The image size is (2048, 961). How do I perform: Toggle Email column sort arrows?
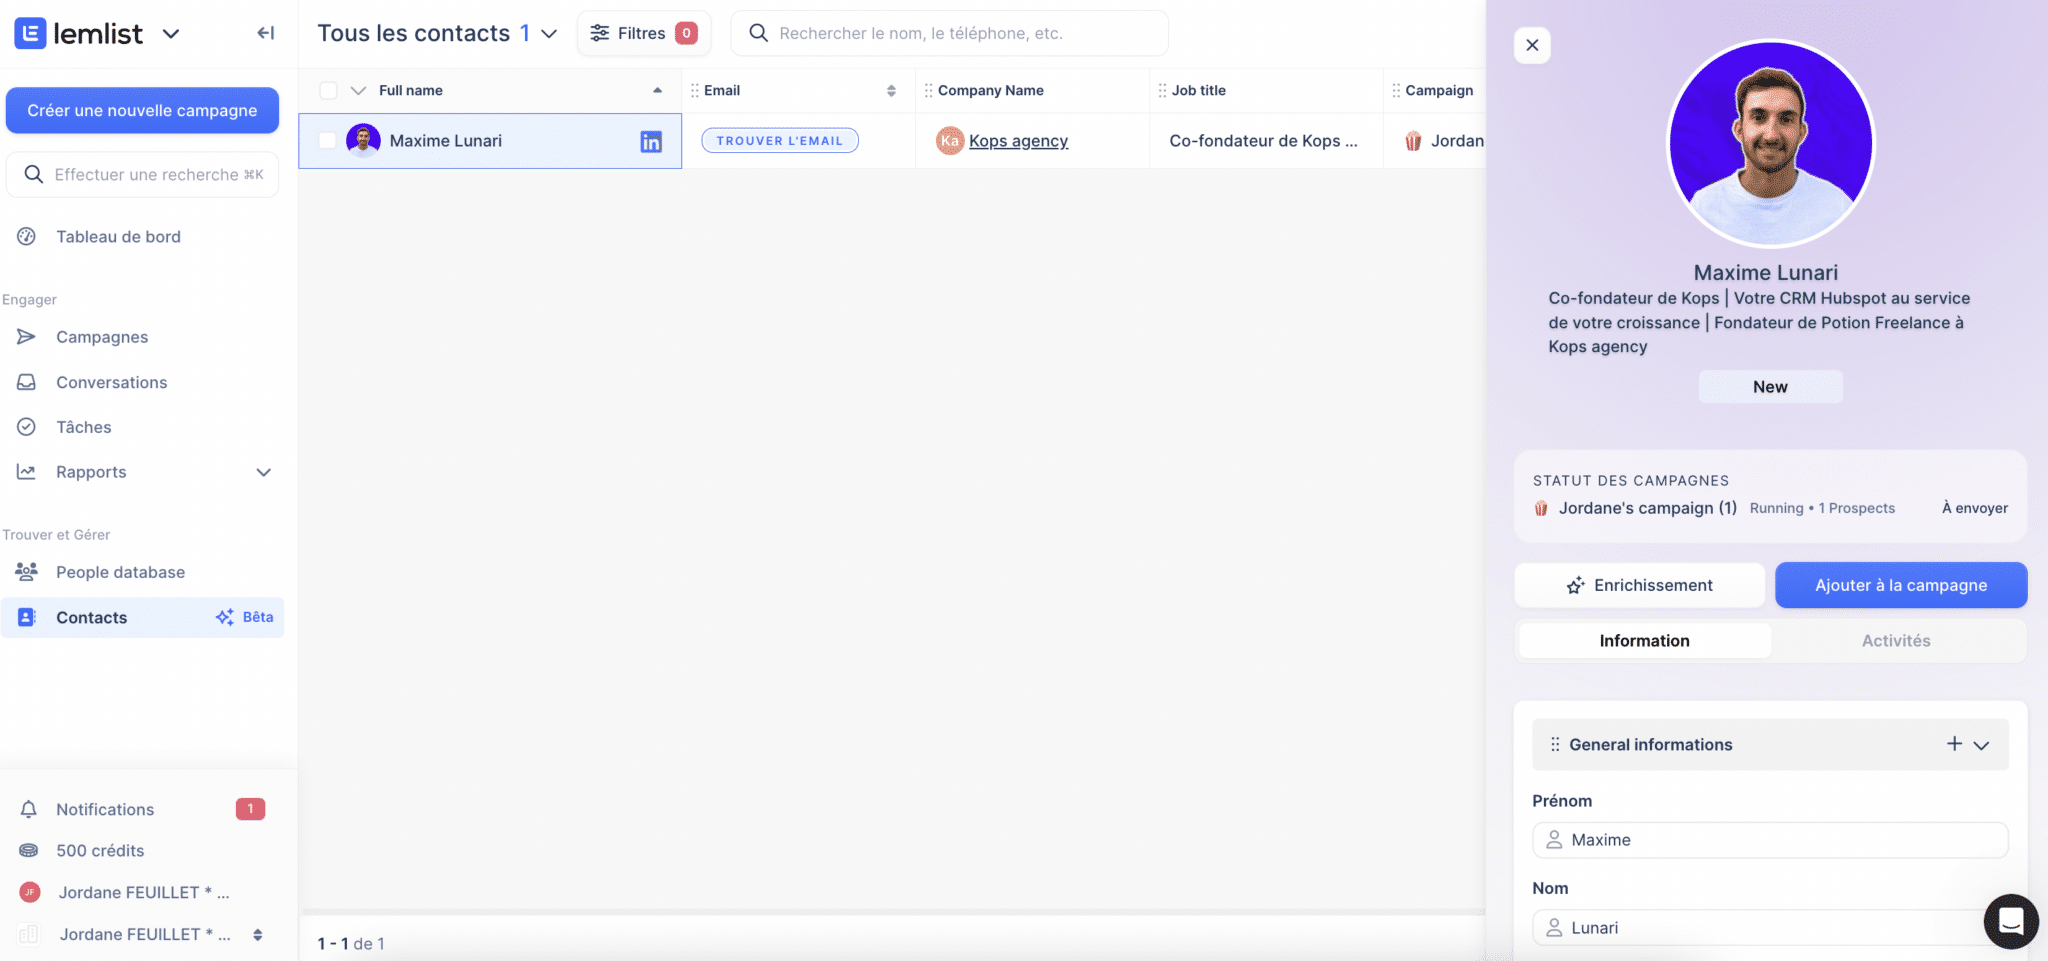point(891,90)
